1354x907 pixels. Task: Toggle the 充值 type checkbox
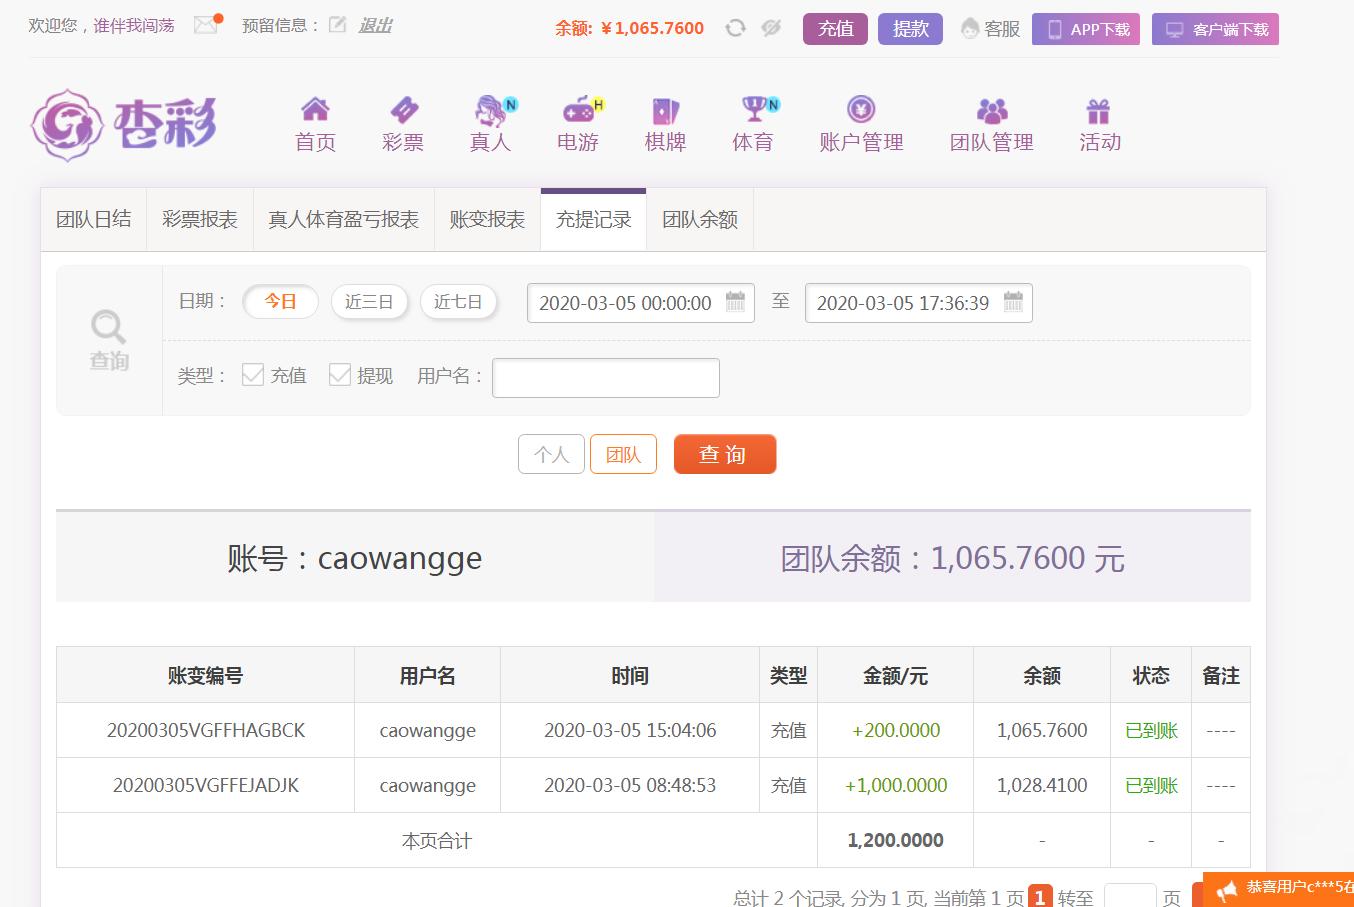coord(253,375)
